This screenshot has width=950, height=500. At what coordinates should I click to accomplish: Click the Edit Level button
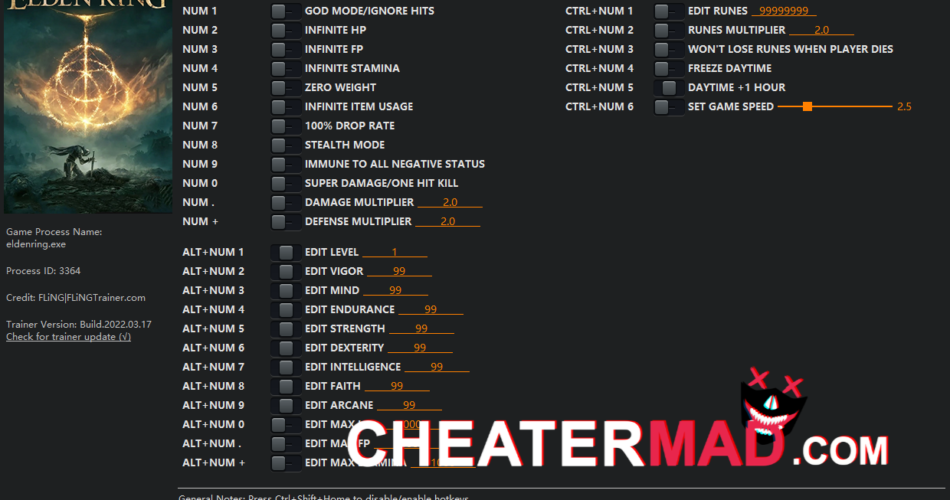click(285, 252)
